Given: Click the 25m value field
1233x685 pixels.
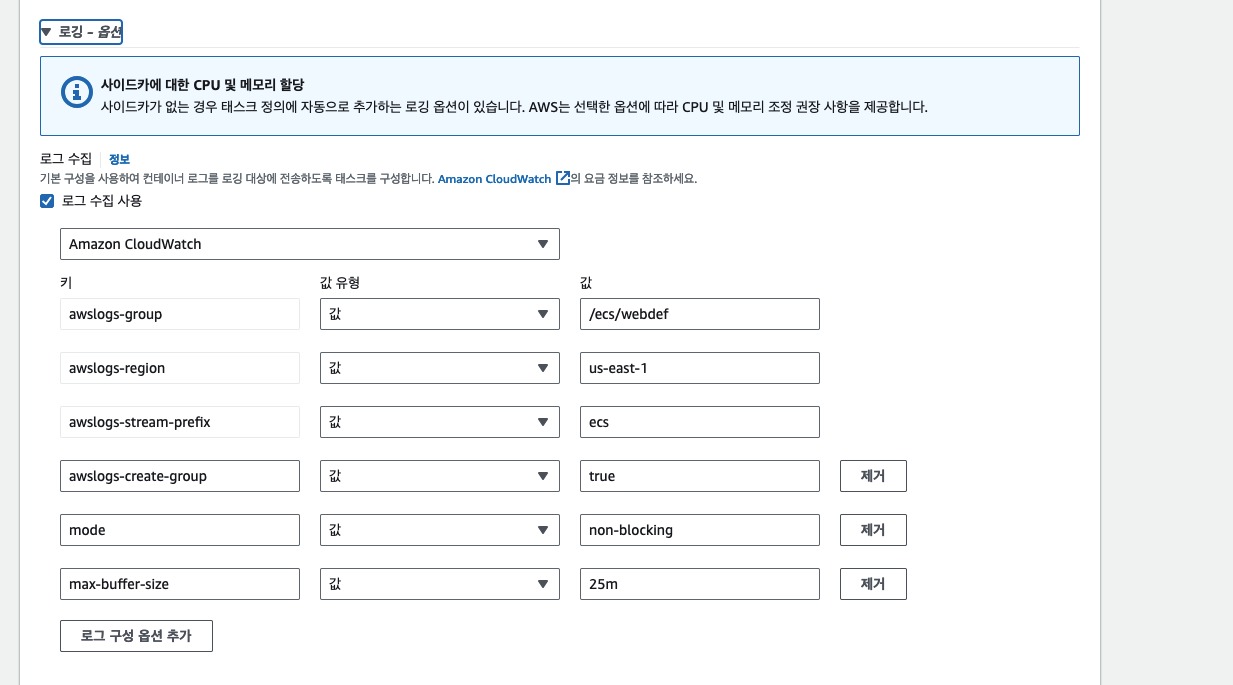Looking at the screenshot, I should pos(700,584).
